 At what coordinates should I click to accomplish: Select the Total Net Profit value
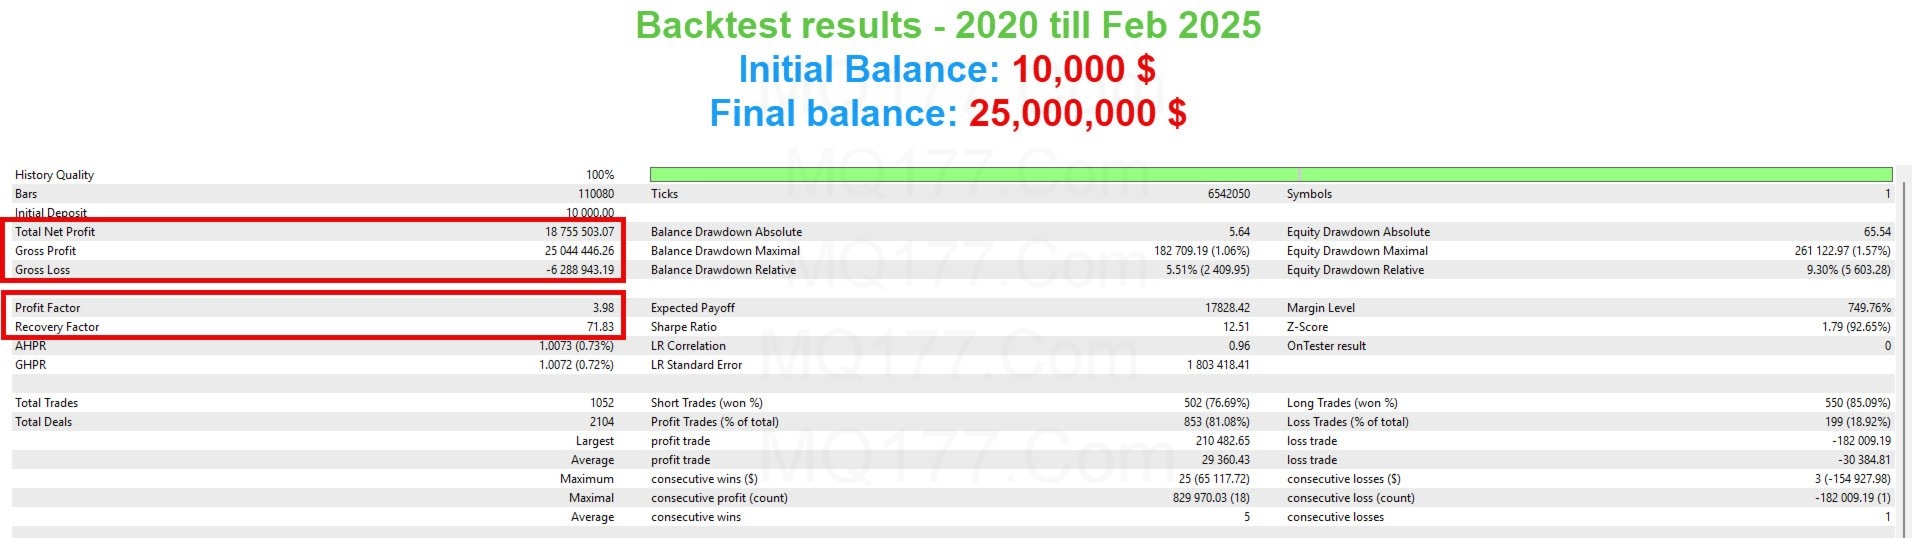(x=579, y=232)
